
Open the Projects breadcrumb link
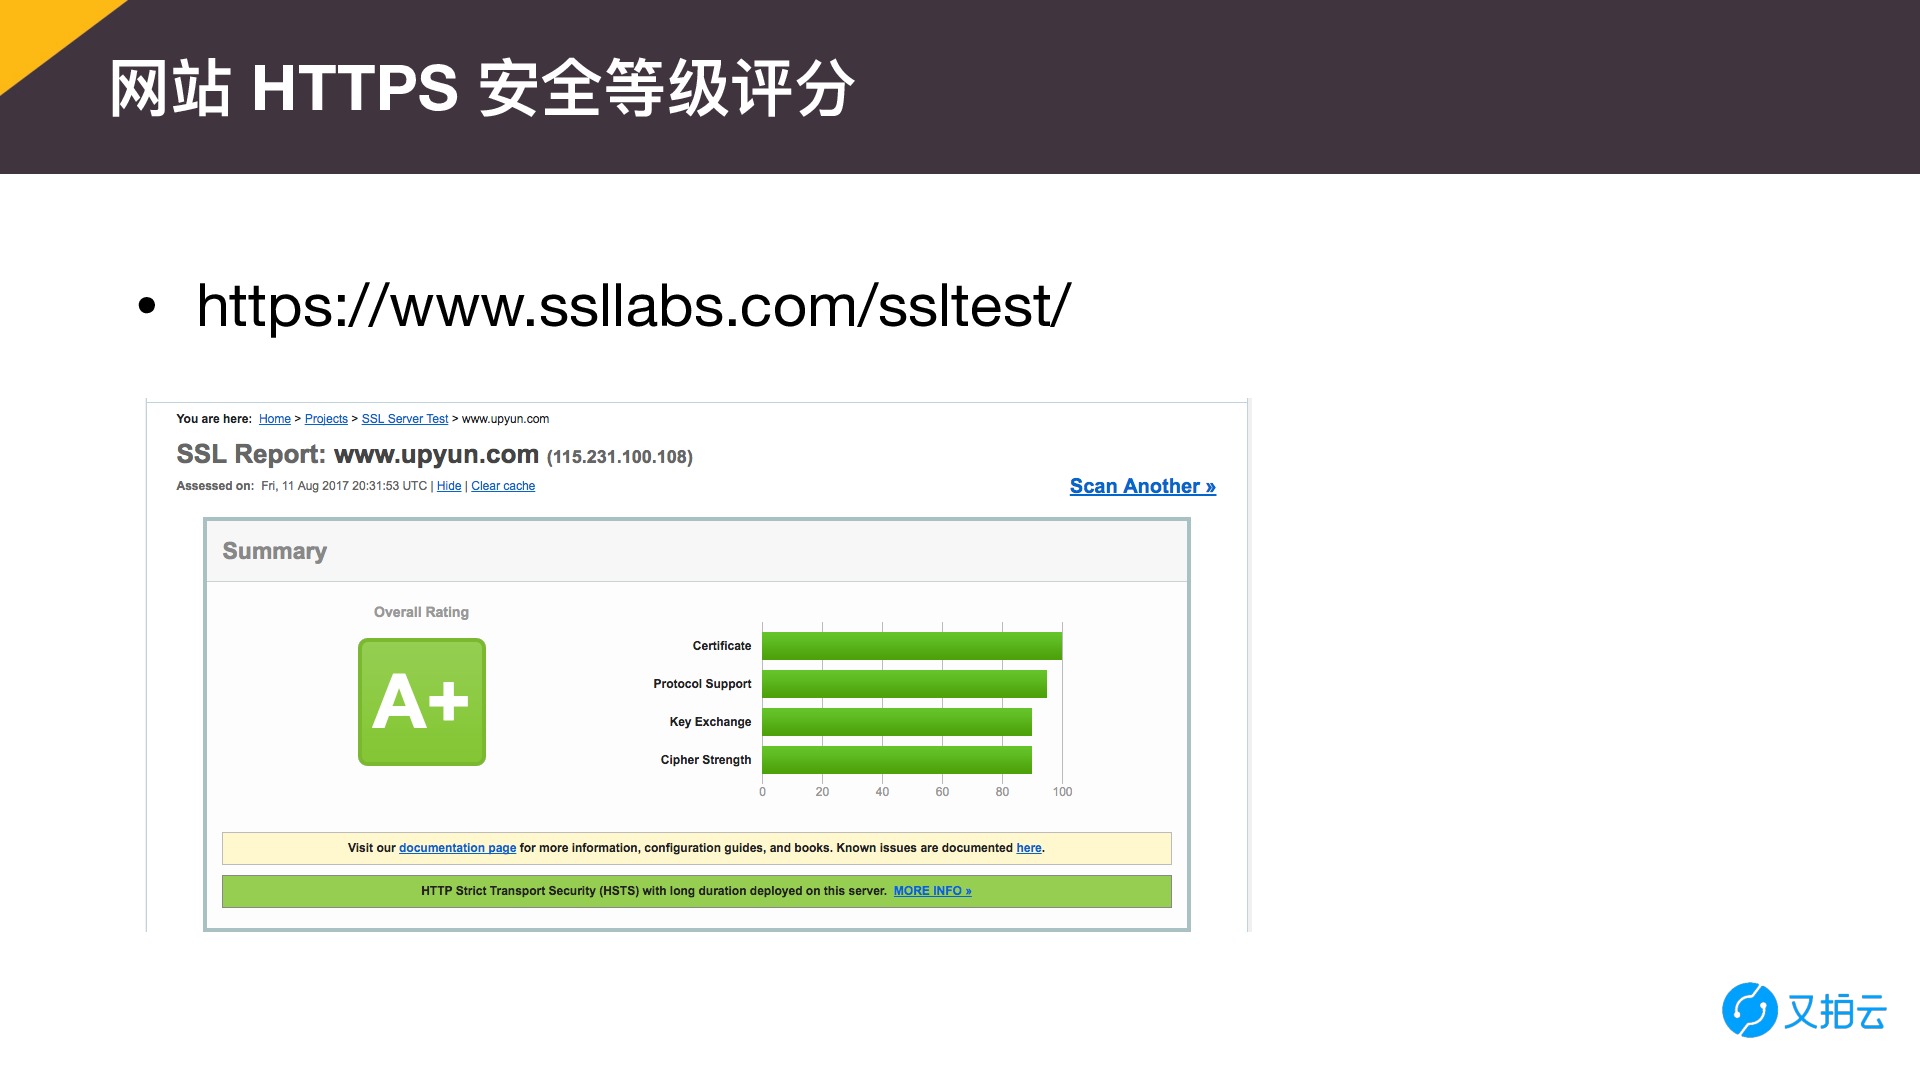coord(326,419)
